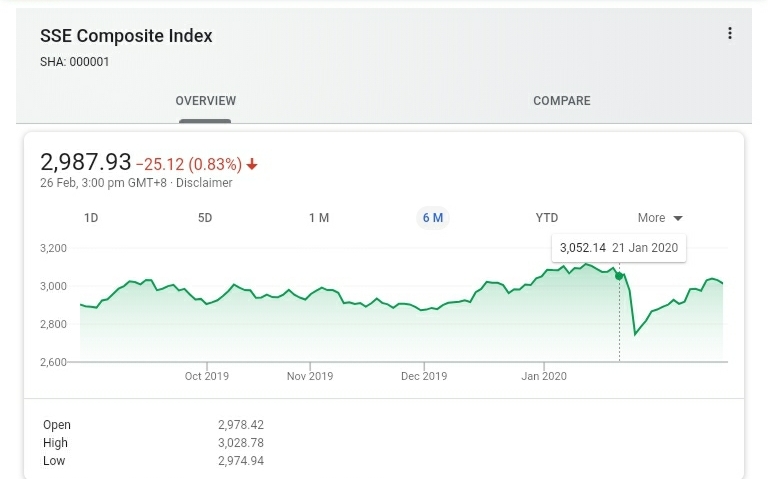This screenshot has width=768, height=479.
Task: Click the SSE Composite Index title
Action: pyautogui.click(x=126, y=36)
